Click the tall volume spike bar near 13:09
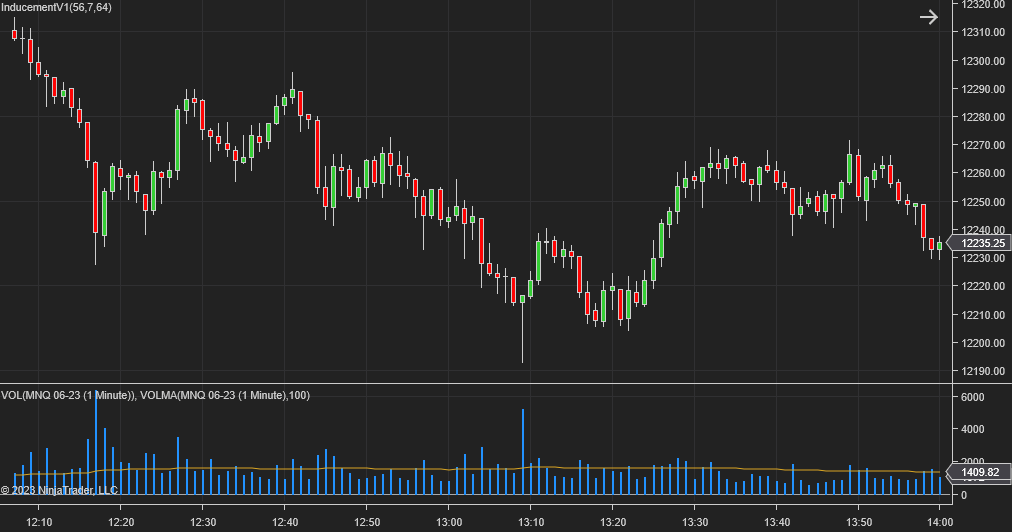Image resolution: width=1012 pixels, height=532 pixels. [522, 452]
